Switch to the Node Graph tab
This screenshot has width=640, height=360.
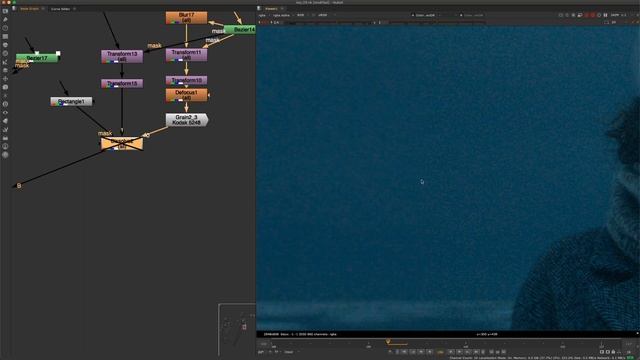tap(29, 9)
